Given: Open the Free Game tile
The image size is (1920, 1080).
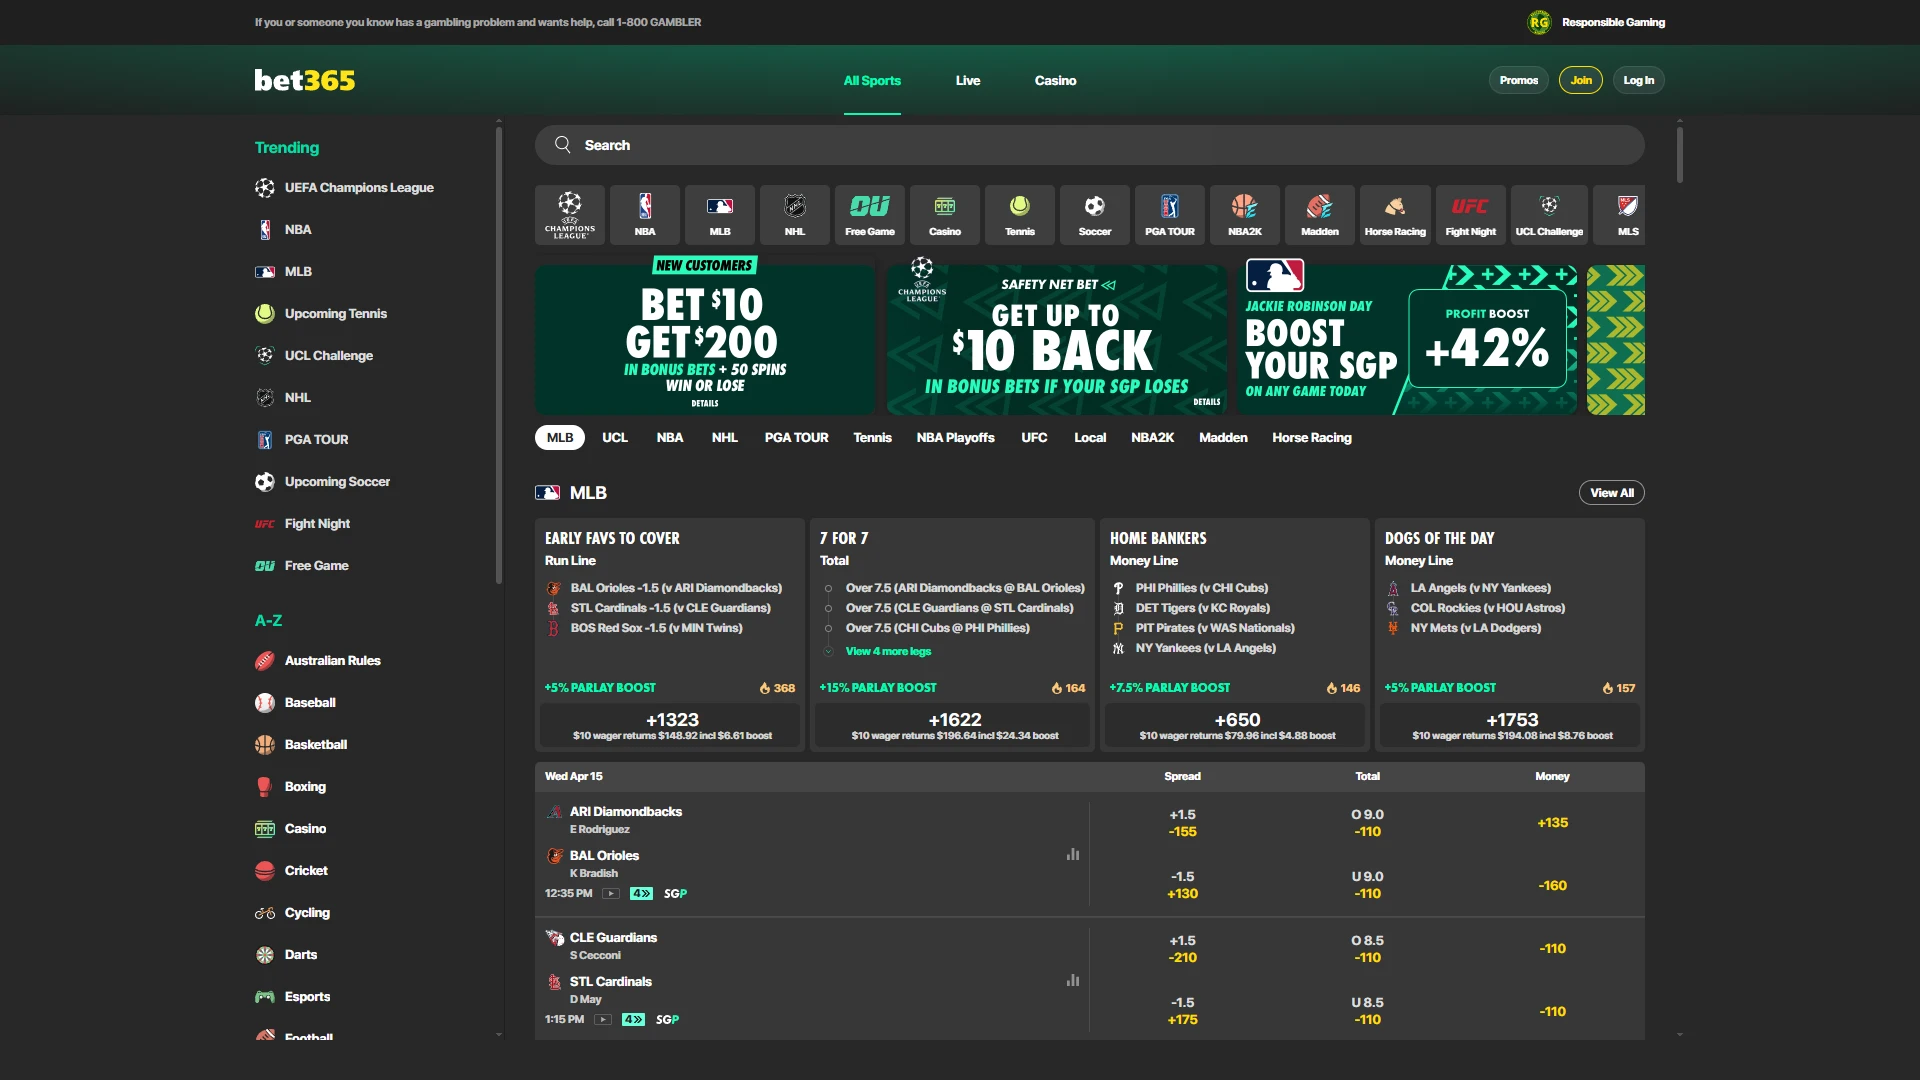Looking at the screenshot, I should click(x=870, y=215).
